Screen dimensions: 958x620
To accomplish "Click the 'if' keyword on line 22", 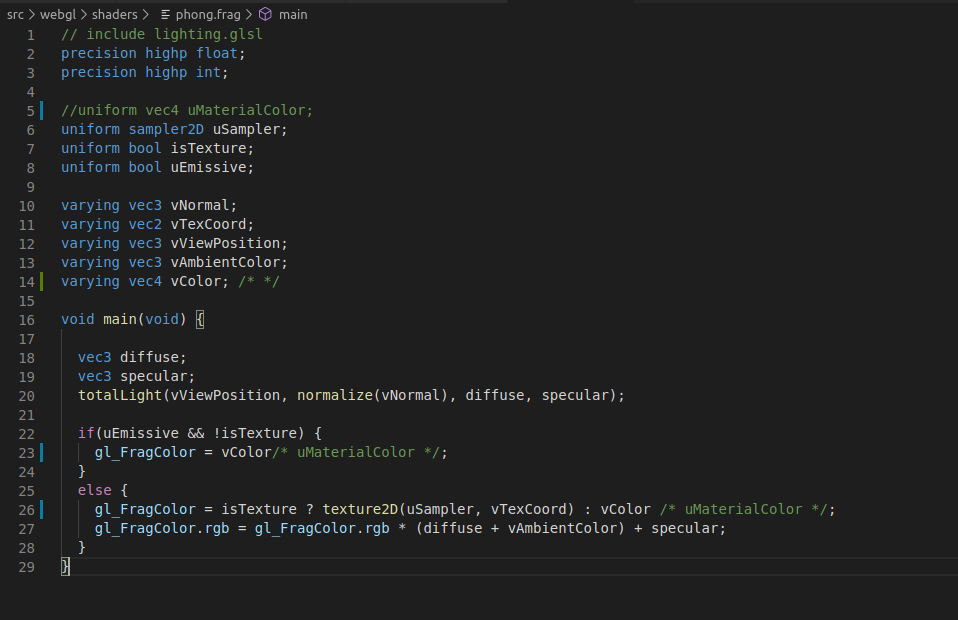I will coord(86,433).
